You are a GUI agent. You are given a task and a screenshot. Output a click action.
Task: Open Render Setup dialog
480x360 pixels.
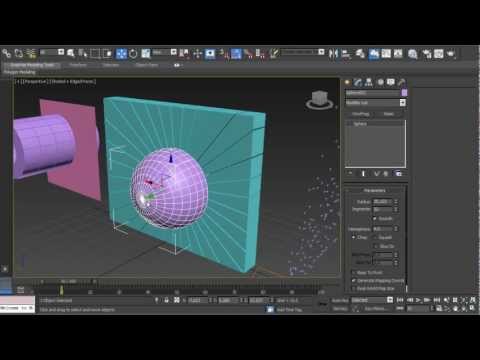427,53
